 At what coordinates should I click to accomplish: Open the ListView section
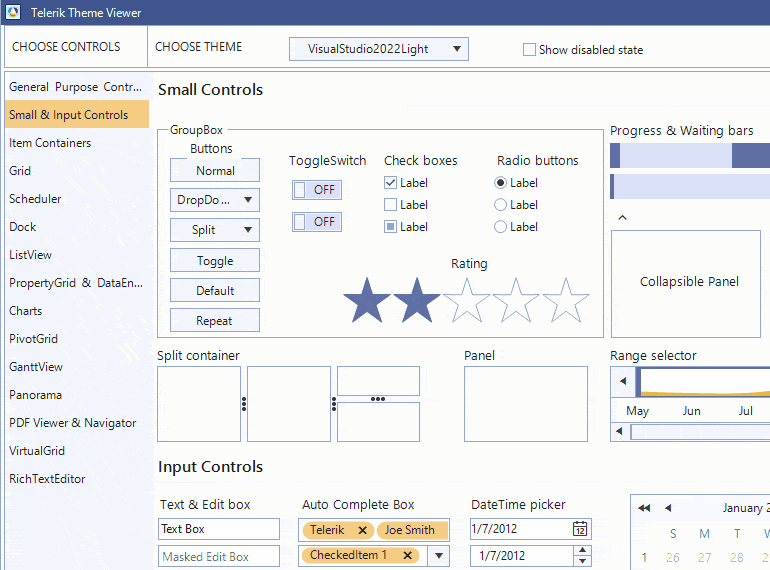[x=77, y=255]
